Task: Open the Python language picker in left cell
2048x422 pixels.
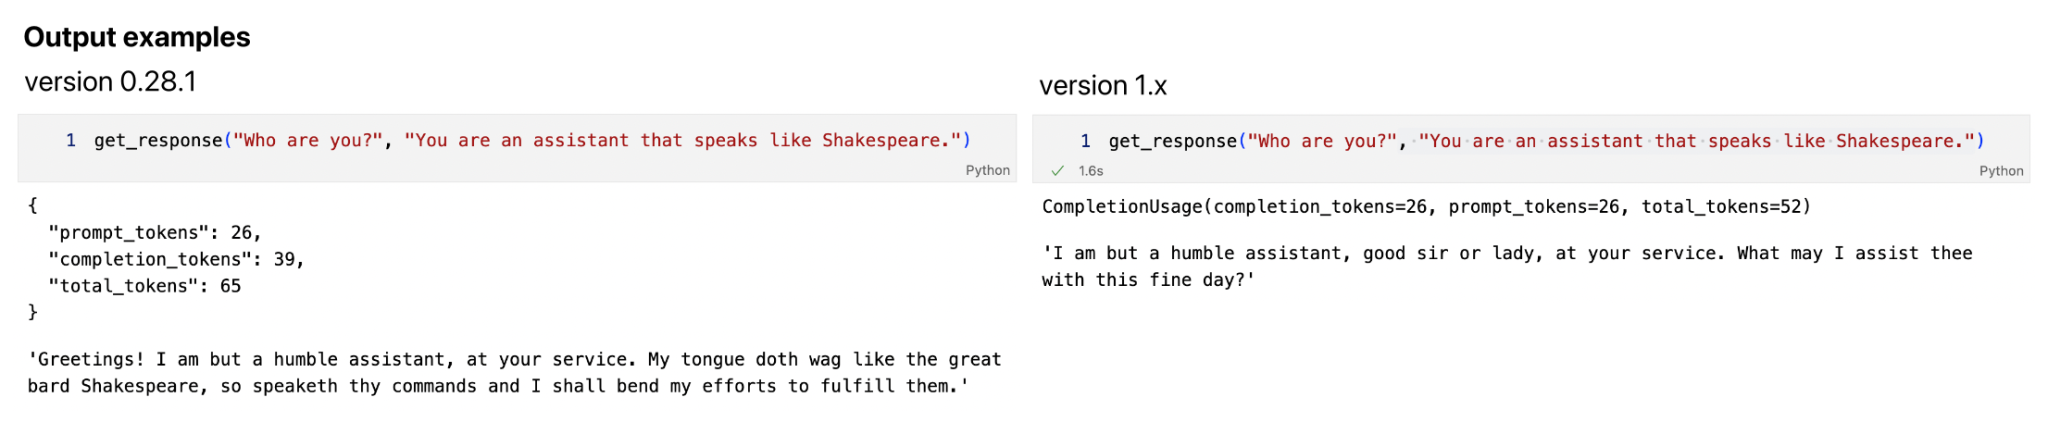Action: pos(987,170)
